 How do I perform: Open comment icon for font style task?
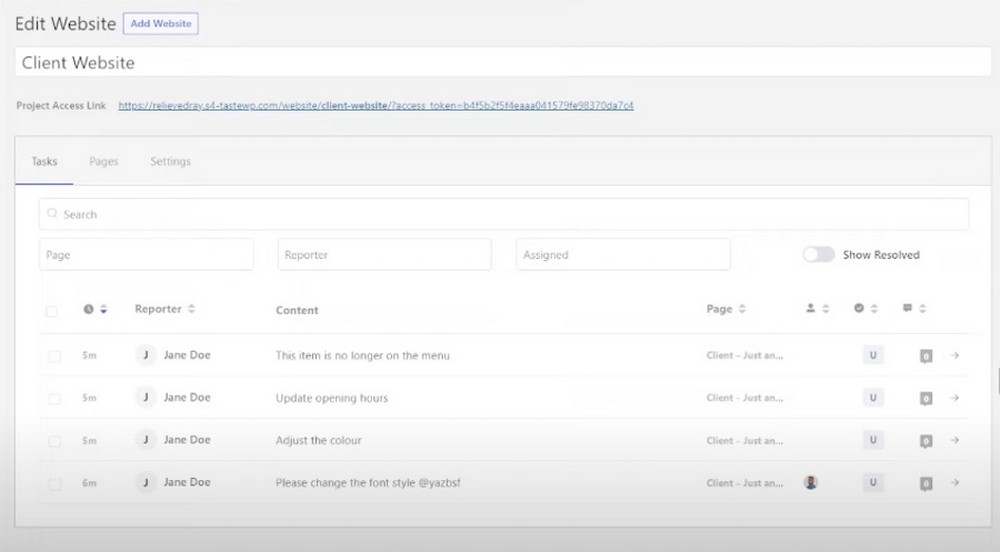(x=926, y=484)
